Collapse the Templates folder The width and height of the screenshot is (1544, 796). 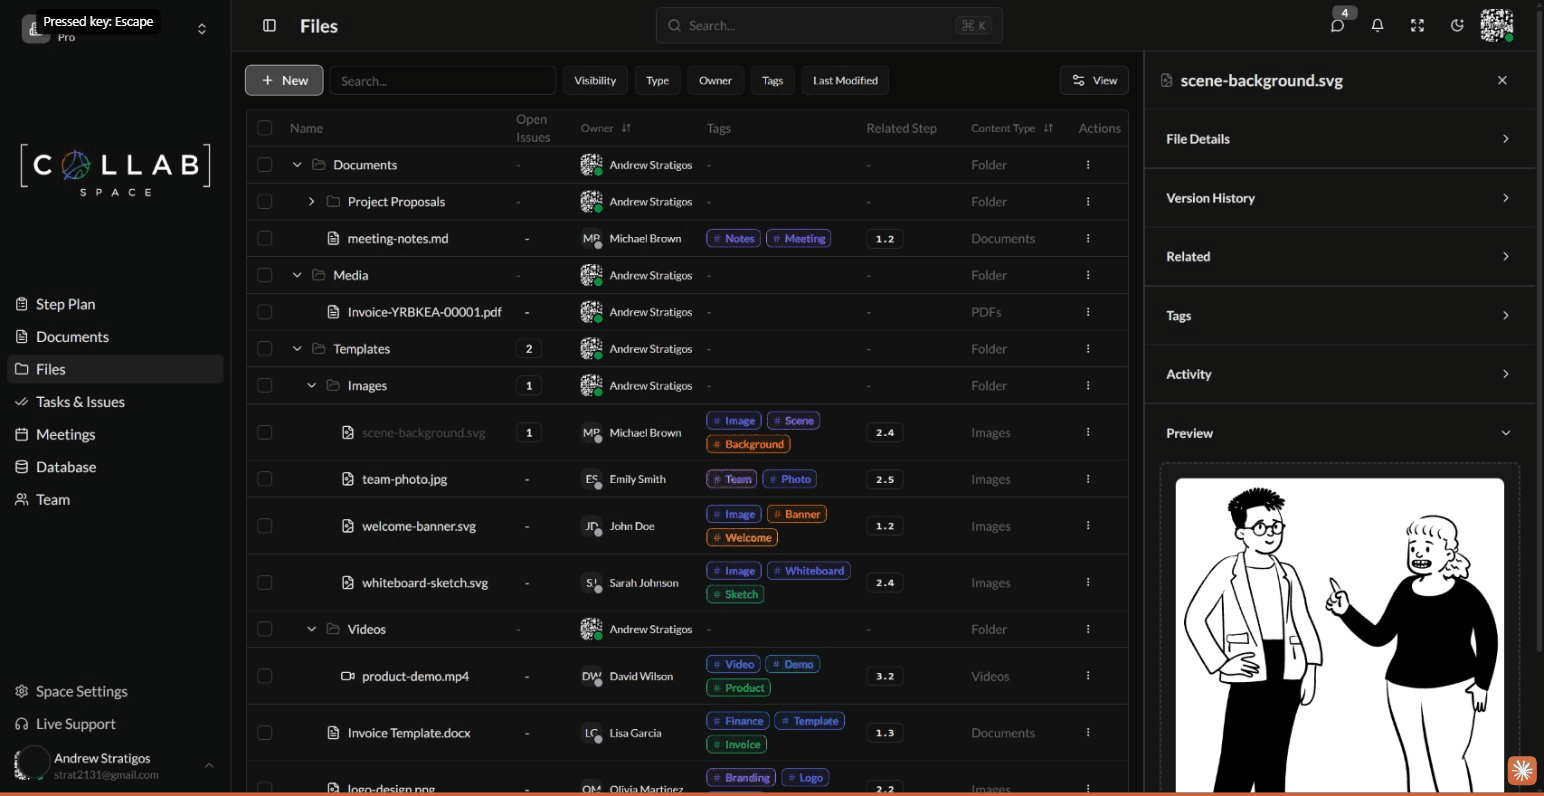297,348
